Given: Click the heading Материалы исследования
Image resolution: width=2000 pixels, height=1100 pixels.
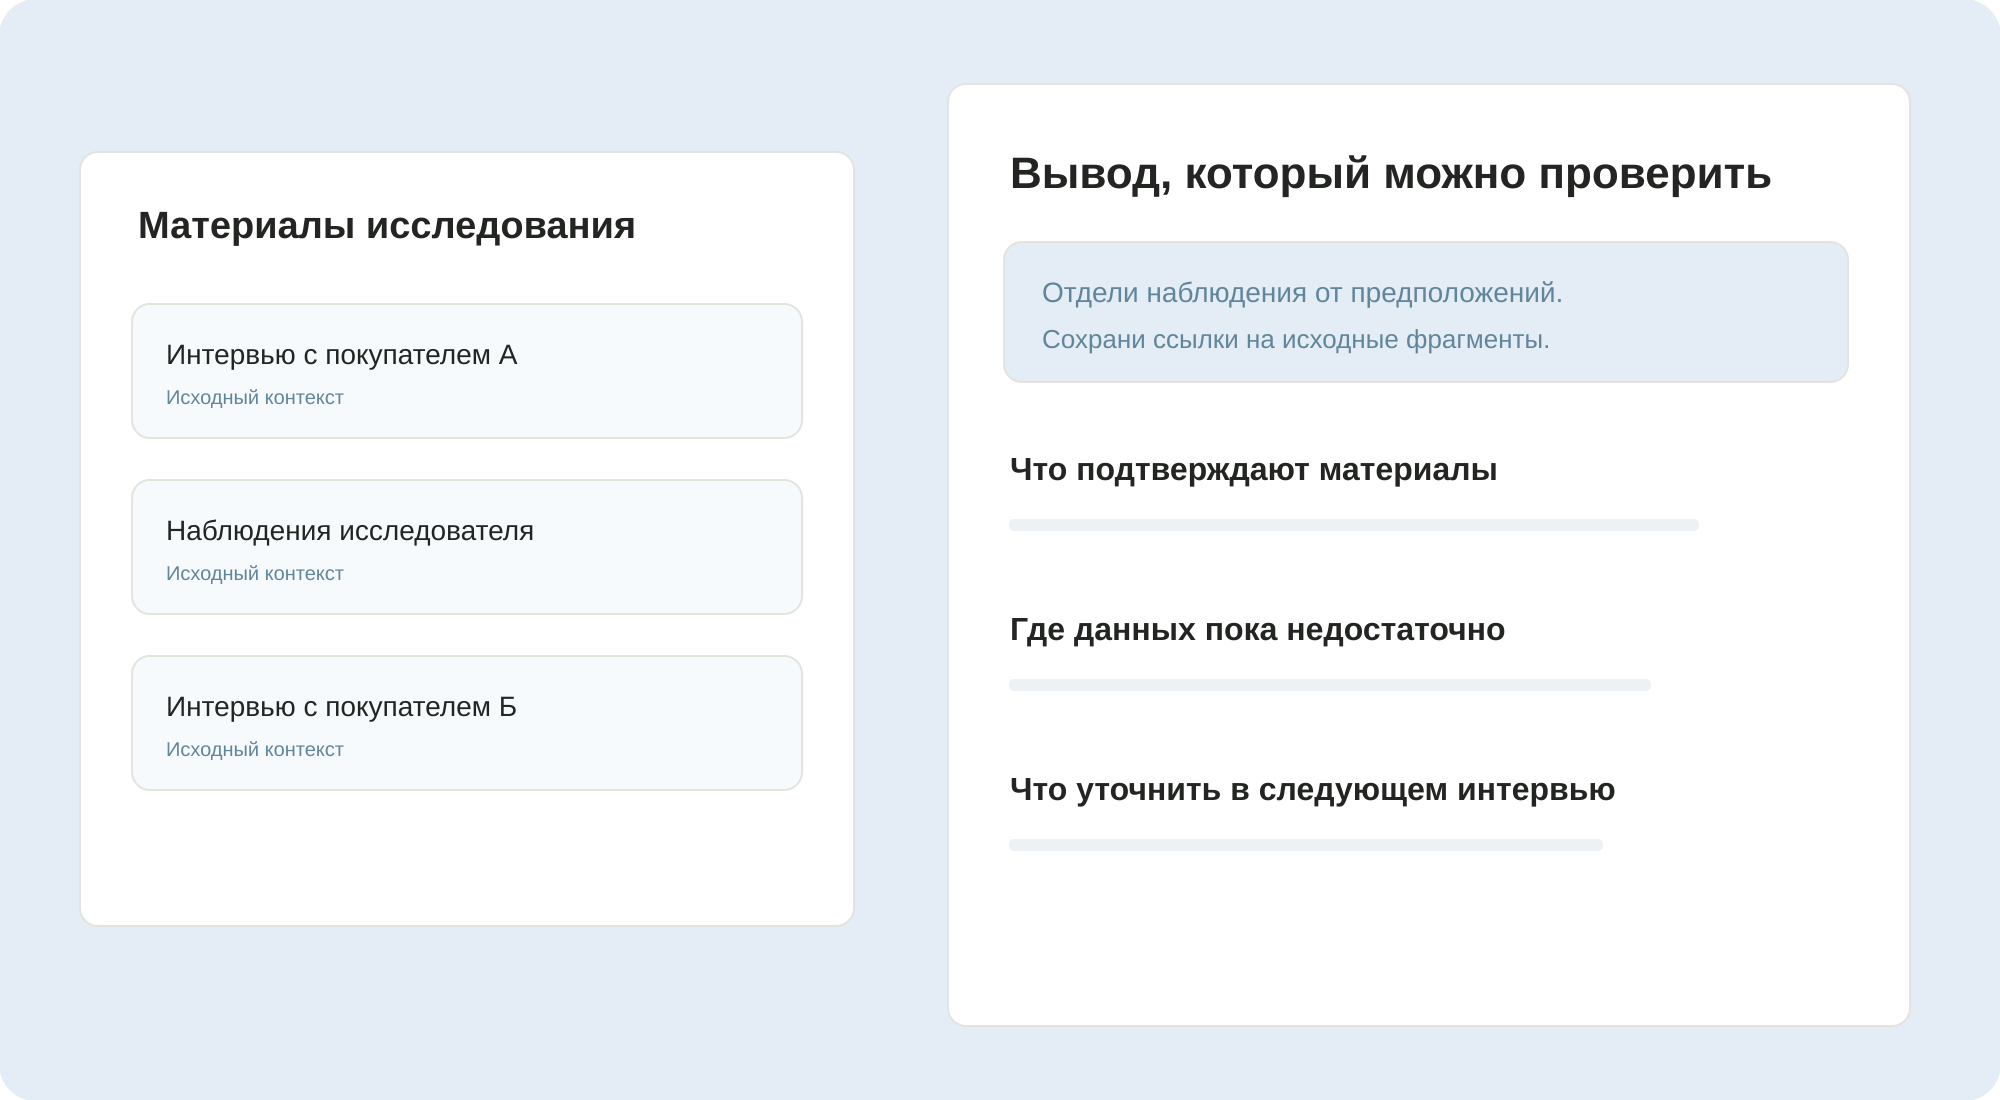Looking at the screenshot, I should tap(387, 226).
